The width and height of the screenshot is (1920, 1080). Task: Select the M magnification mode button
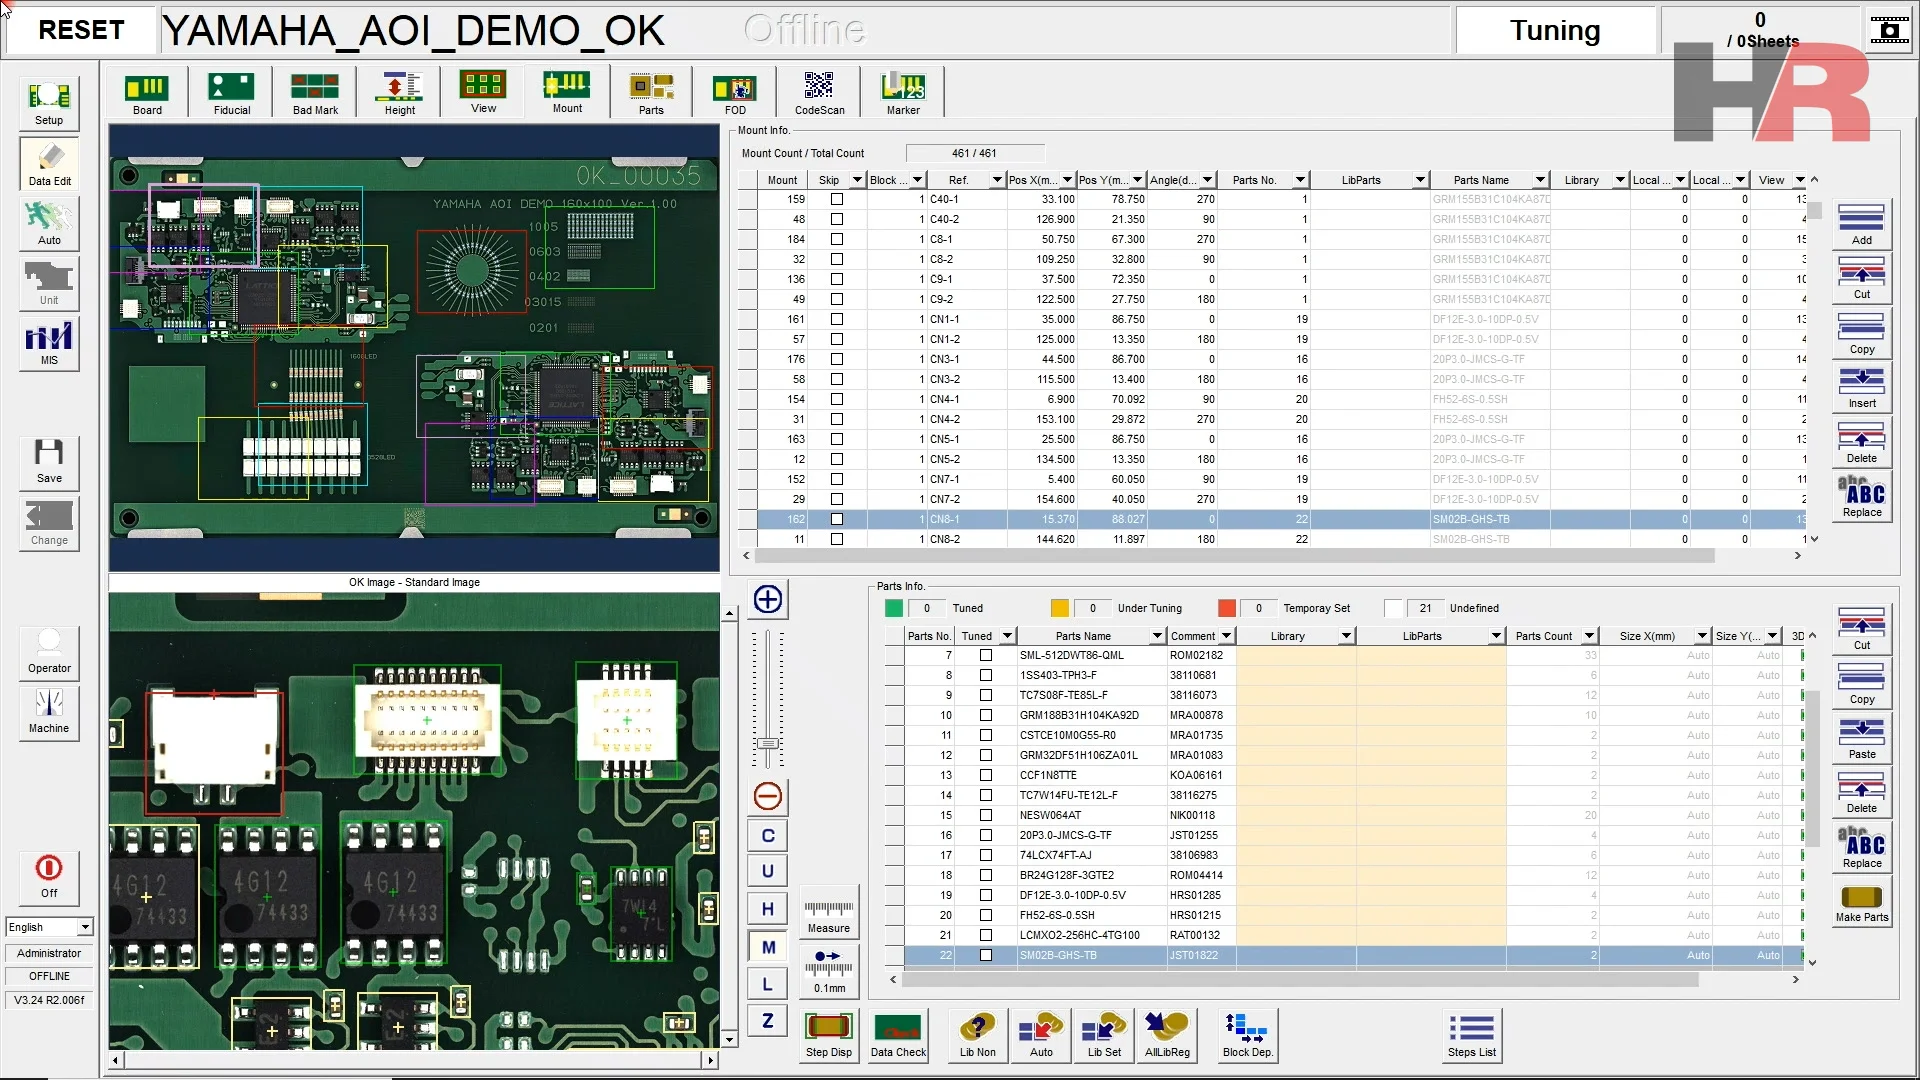(x=768, y=947)
